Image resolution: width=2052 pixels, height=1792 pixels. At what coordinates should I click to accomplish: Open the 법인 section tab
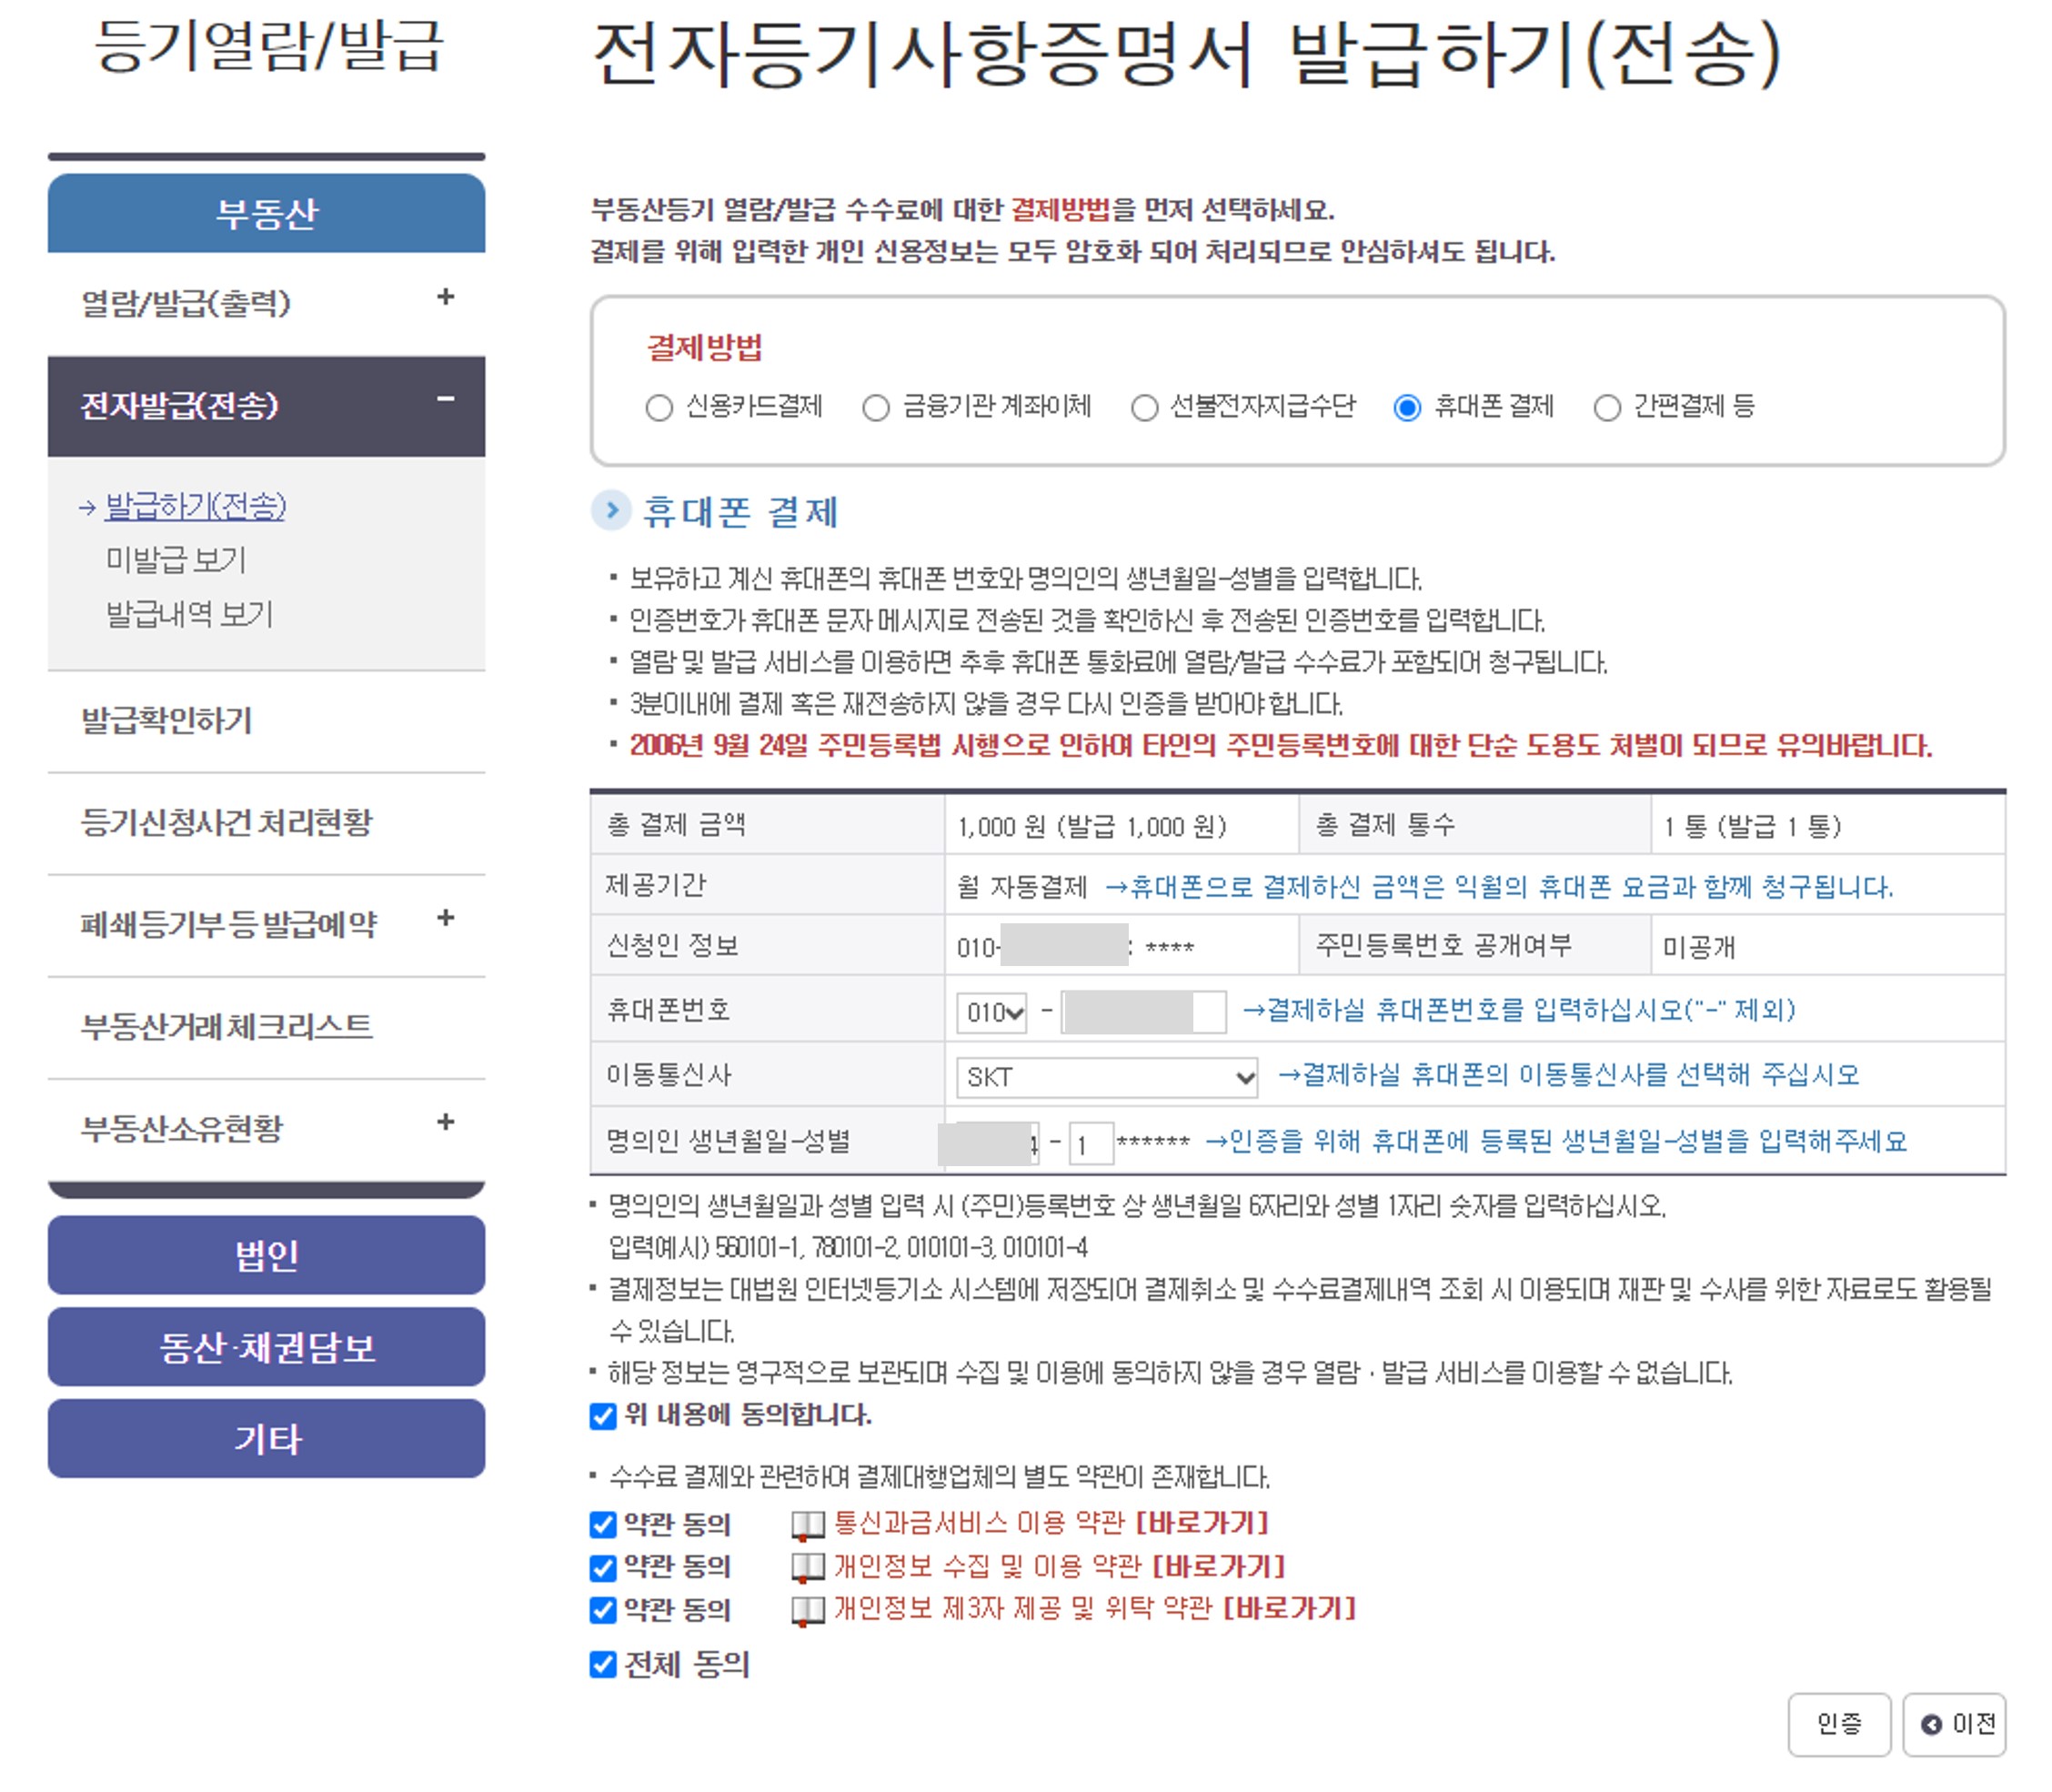(x=266, y=1255)
